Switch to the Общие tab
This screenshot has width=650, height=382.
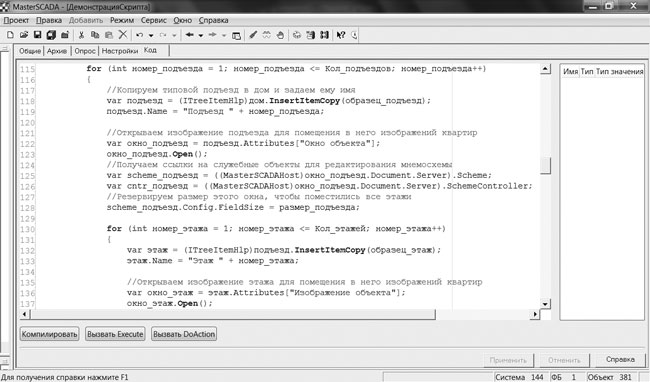coord(30,51)
